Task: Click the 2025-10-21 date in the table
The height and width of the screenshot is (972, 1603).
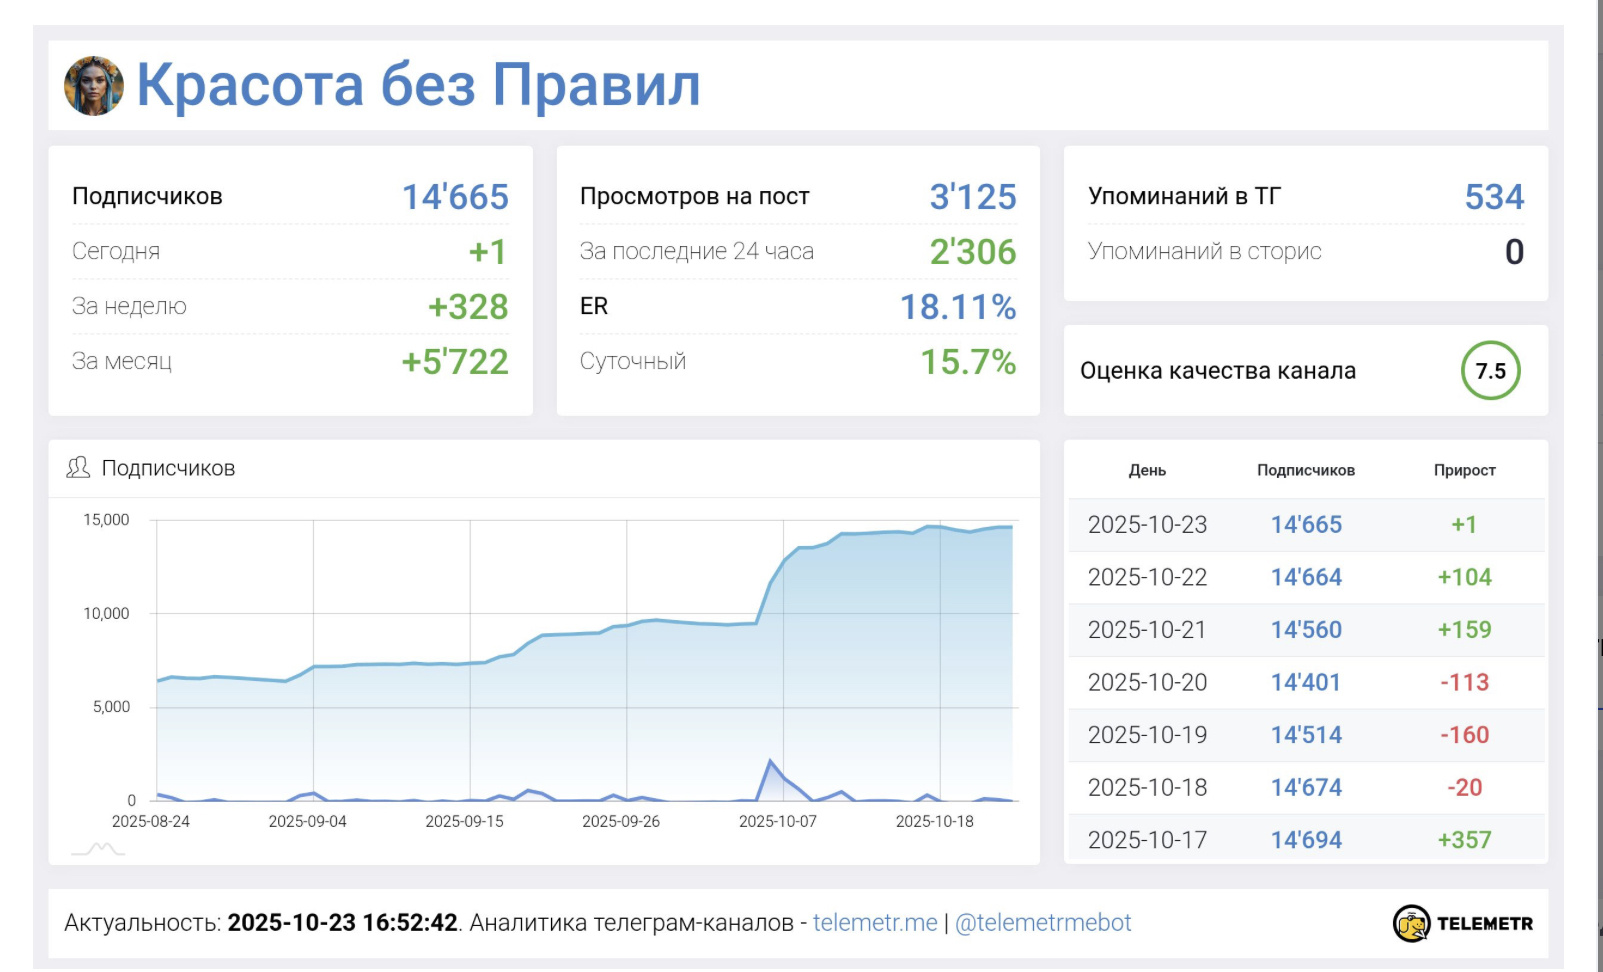Action: (1147, 630)
